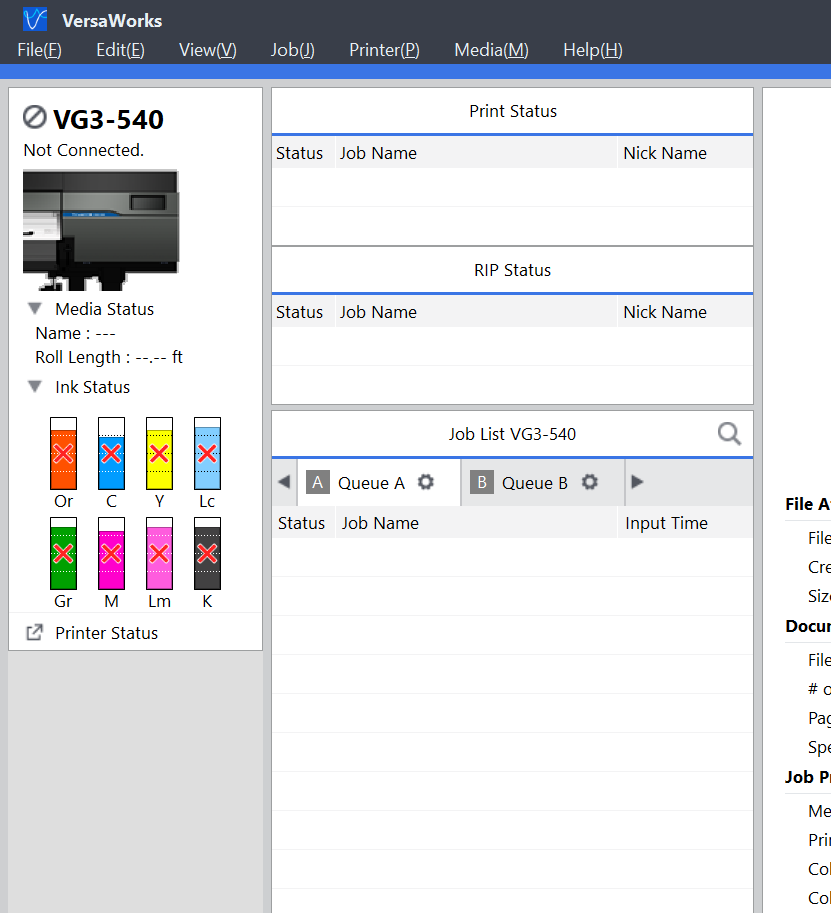Open the Printer Status link
This screenshot has height=913, width=831.
pyautogui.click(x=107, y=633)
